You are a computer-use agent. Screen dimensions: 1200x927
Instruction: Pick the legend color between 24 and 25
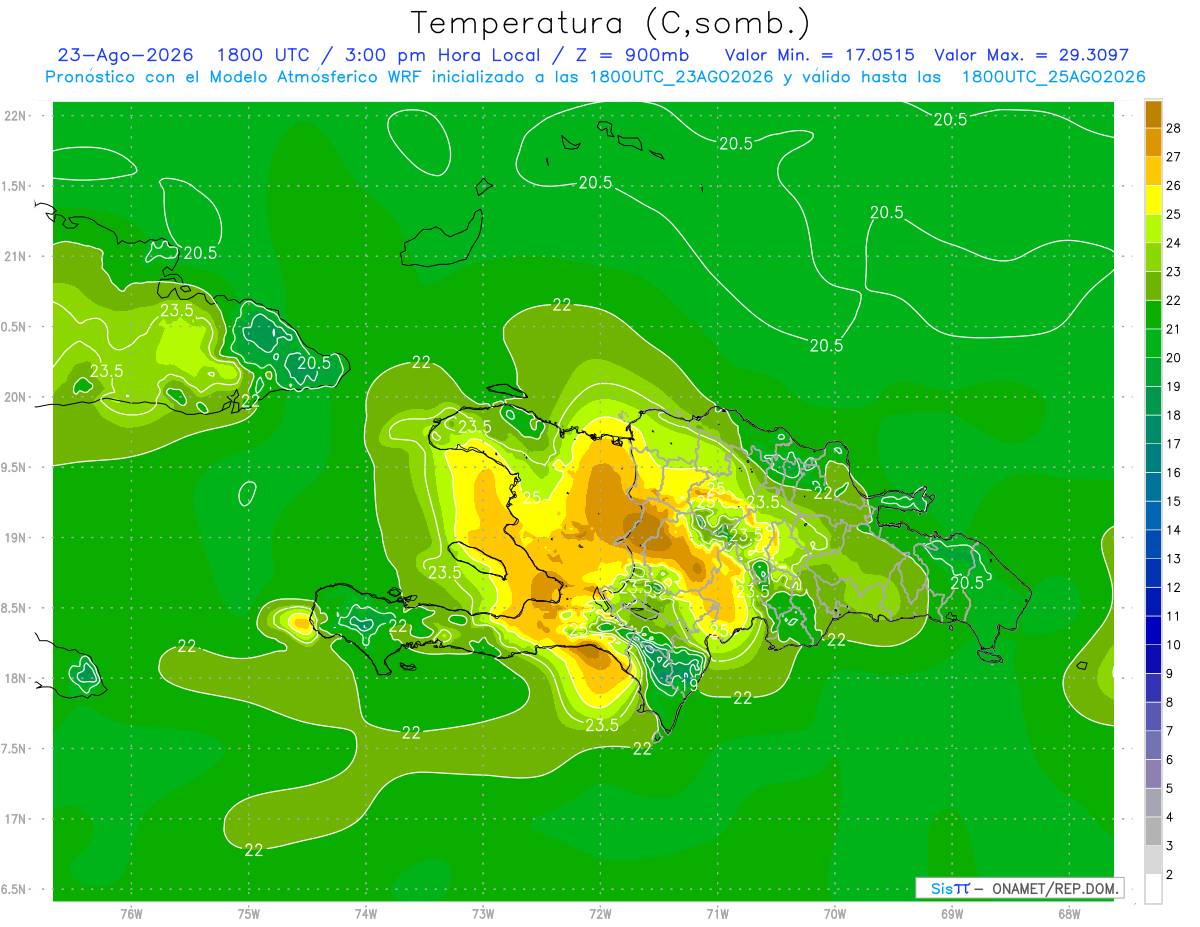pos(1153,228)
